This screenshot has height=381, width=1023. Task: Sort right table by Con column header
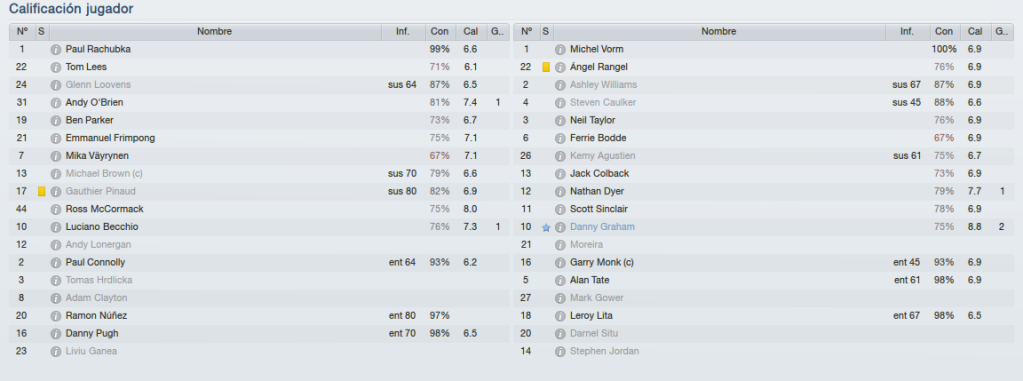(x=944, y=31)
